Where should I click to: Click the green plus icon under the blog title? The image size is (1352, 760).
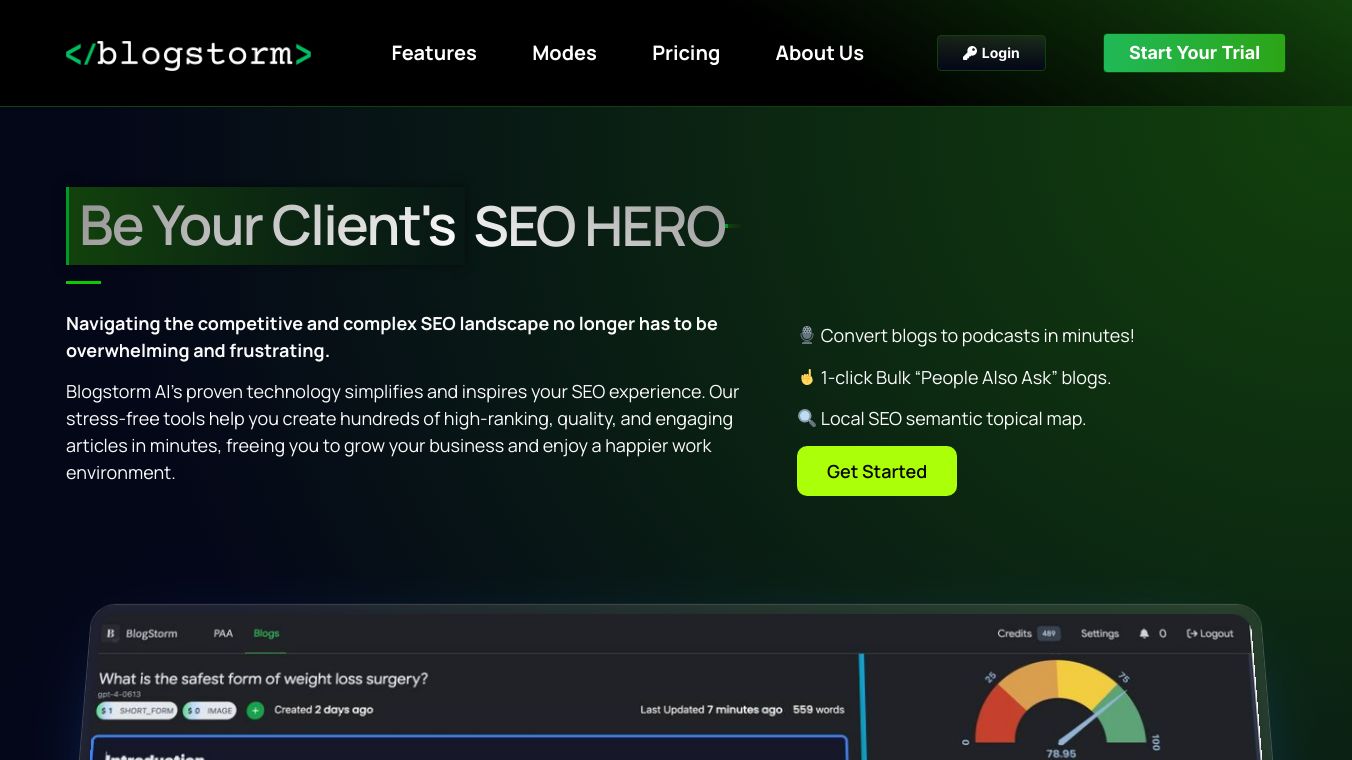coord(255,710)
